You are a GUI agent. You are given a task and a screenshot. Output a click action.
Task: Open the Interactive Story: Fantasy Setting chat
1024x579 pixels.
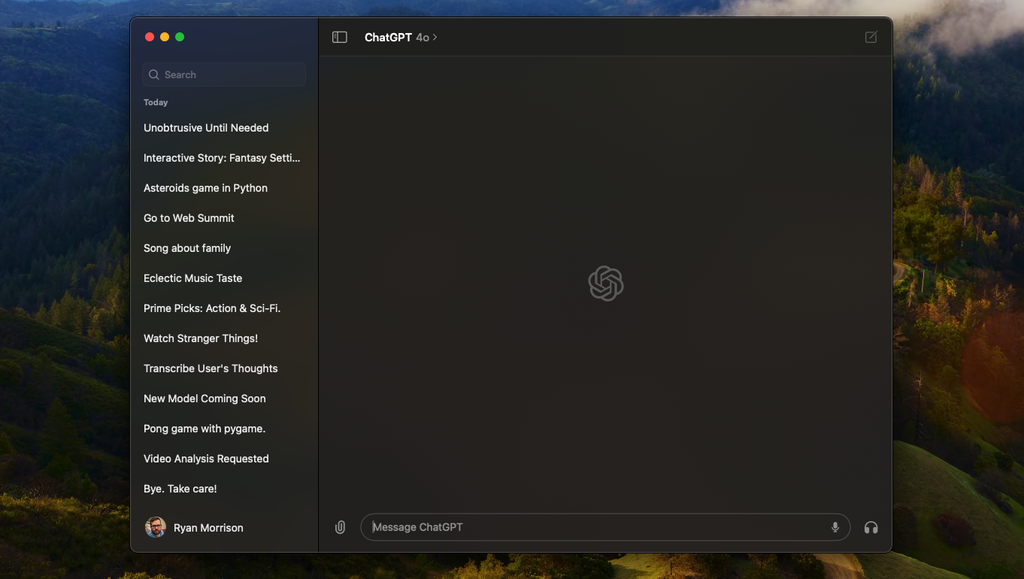(x=224, y=158)
